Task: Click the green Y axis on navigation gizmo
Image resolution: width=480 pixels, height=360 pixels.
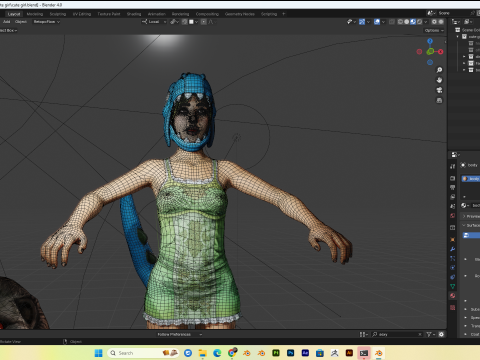Action: point(430,52)
